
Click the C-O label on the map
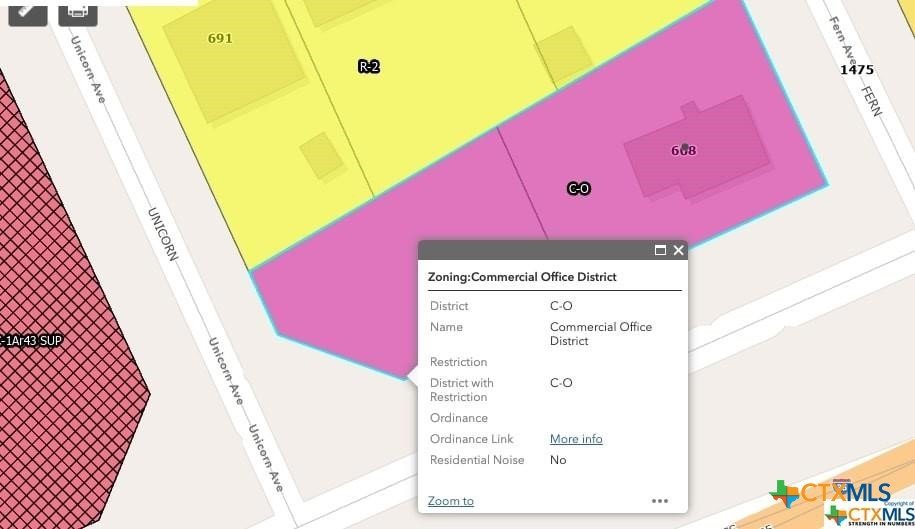pos(578,188)
